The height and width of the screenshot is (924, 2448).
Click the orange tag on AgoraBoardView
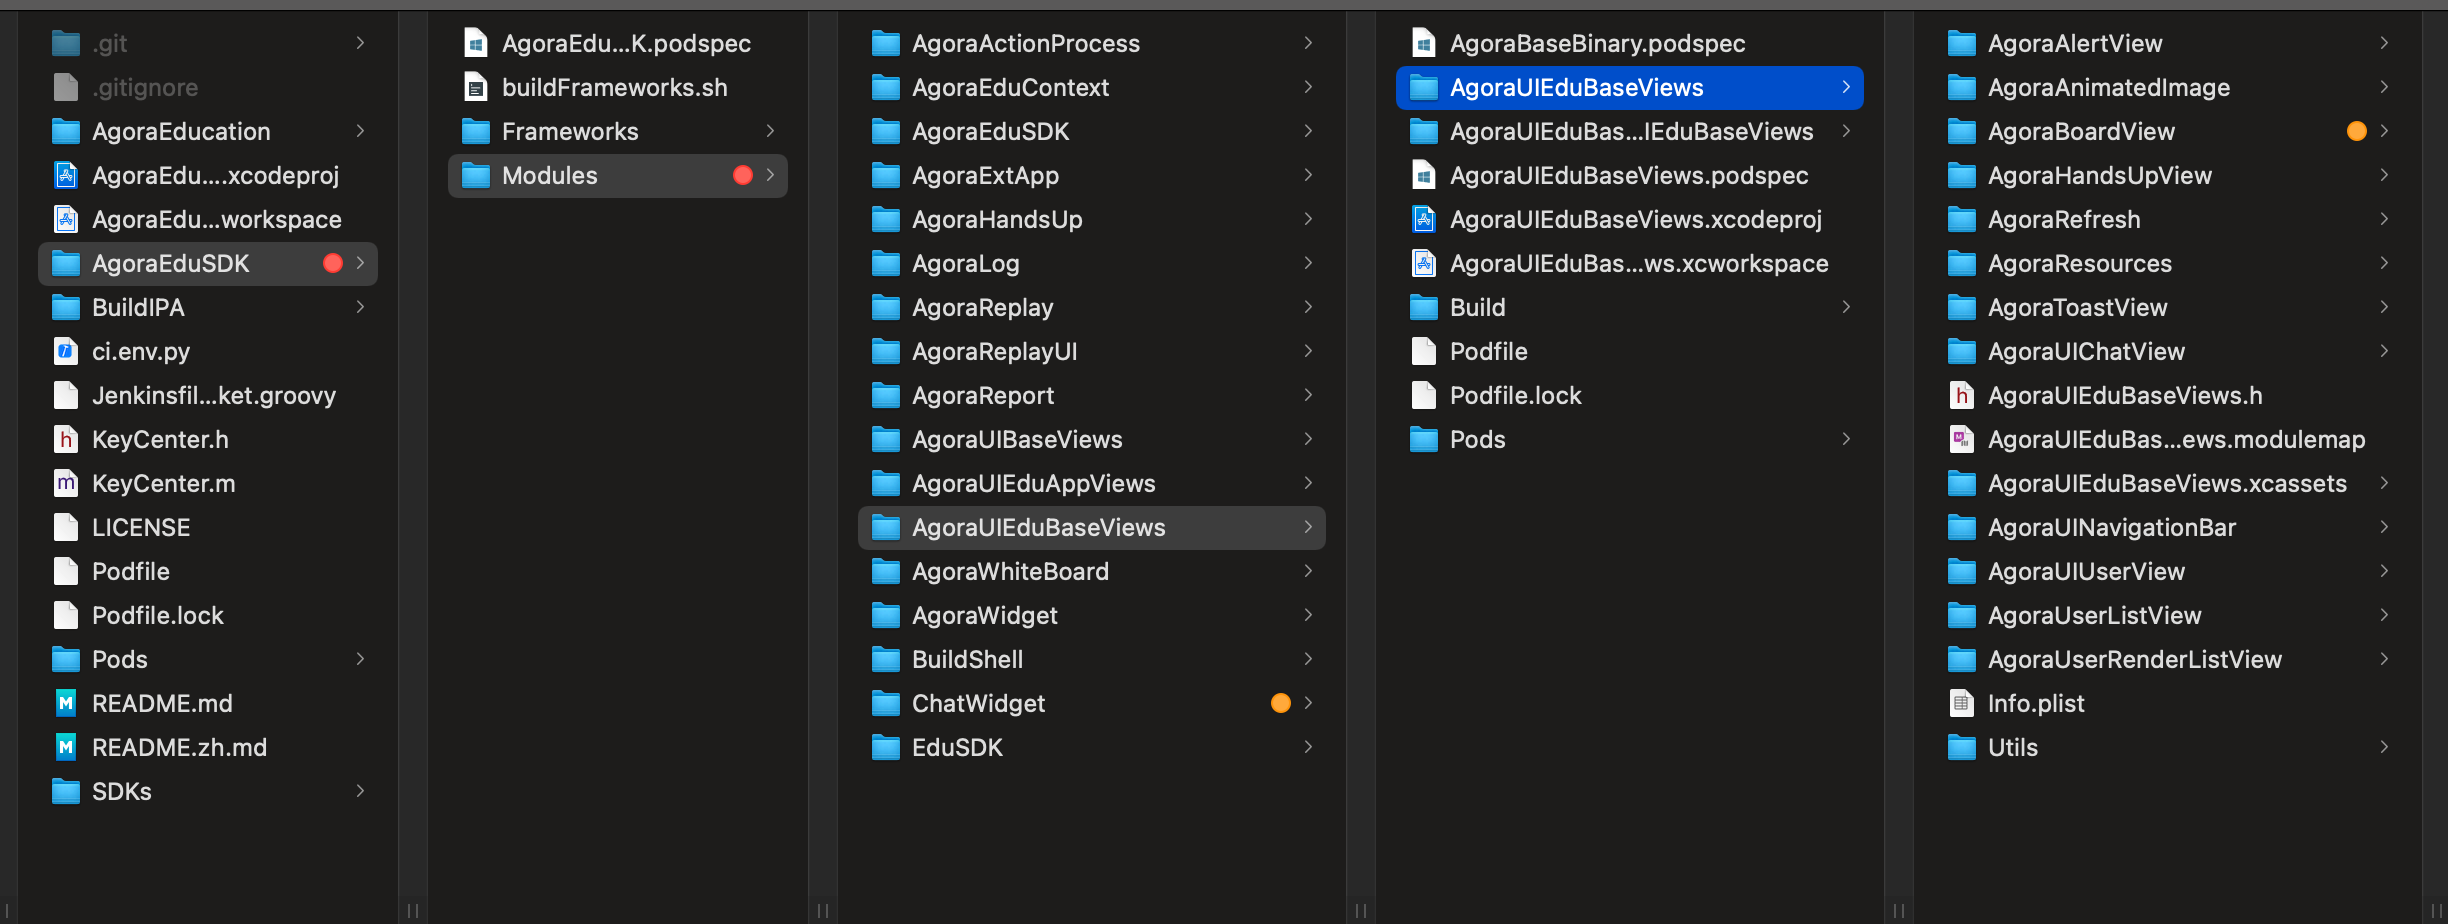2357,131
